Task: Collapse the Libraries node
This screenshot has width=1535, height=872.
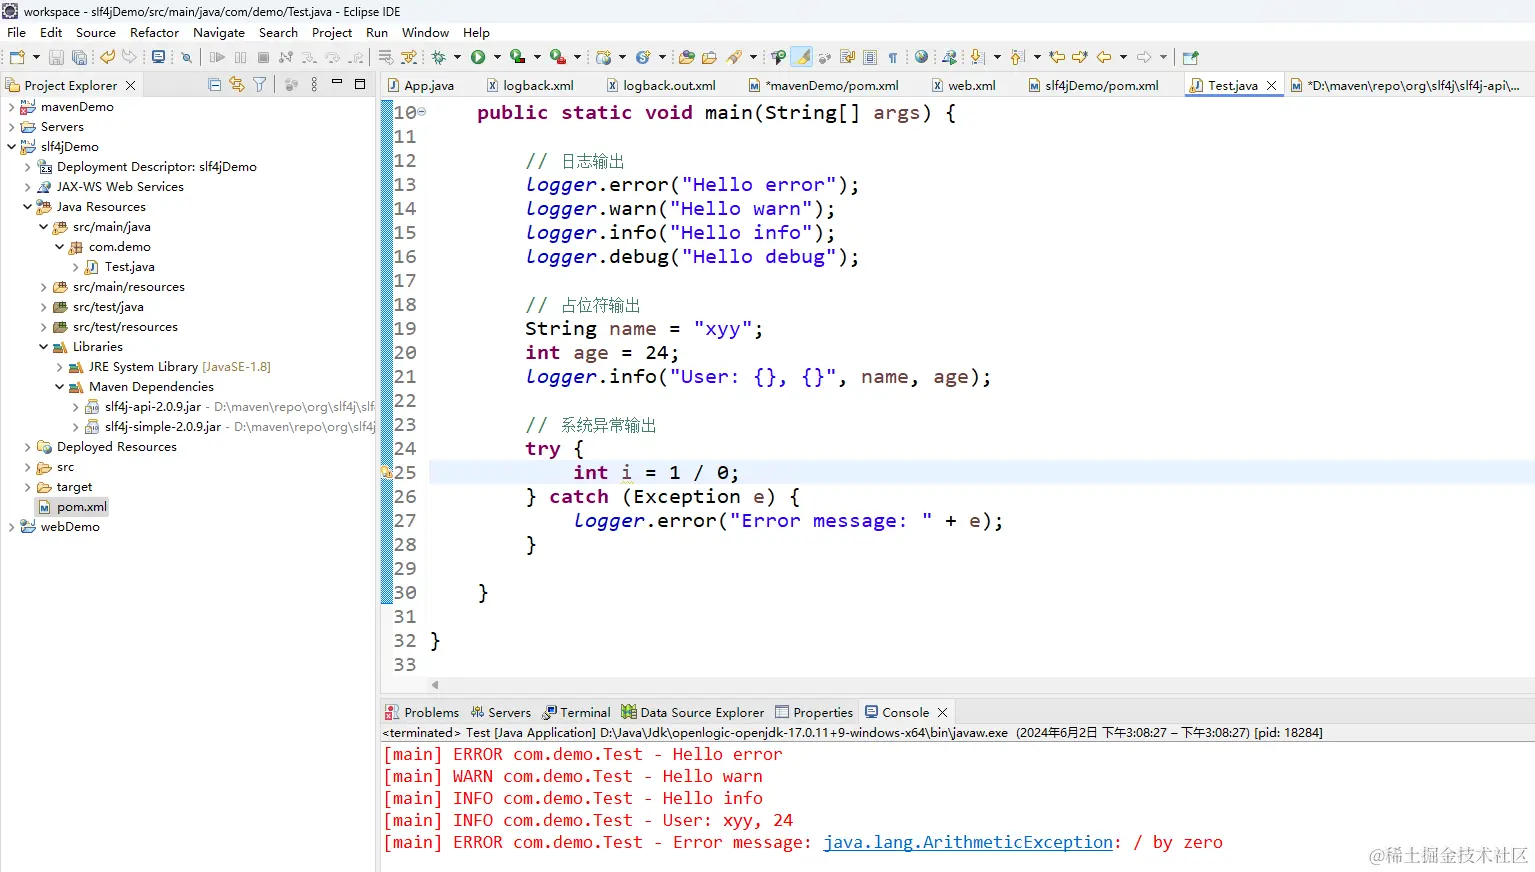Action: 43,347
